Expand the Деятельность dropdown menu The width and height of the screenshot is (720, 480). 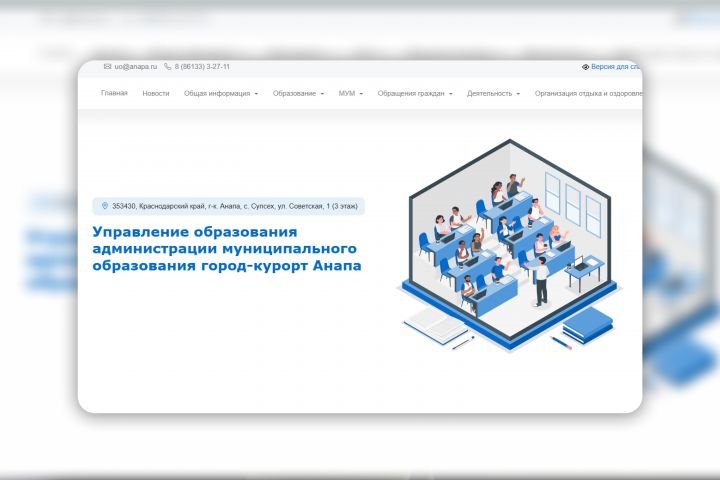[x=493, y=93]
